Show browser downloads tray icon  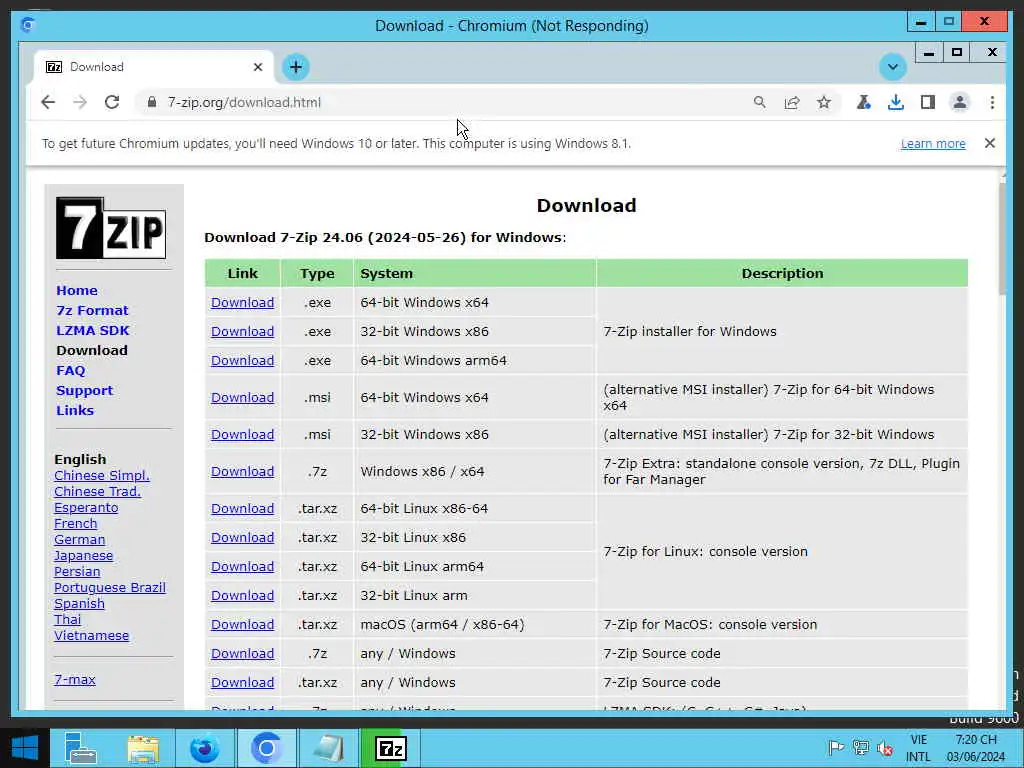(896, 103)
